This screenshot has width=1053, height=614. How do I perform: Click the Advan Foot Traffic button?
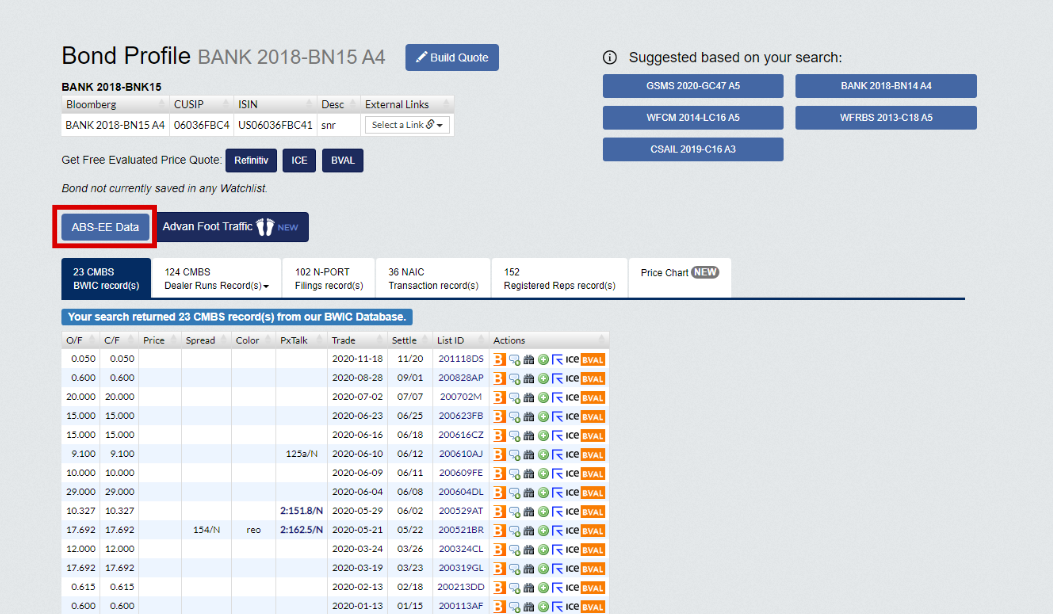(x=234, y=227)
